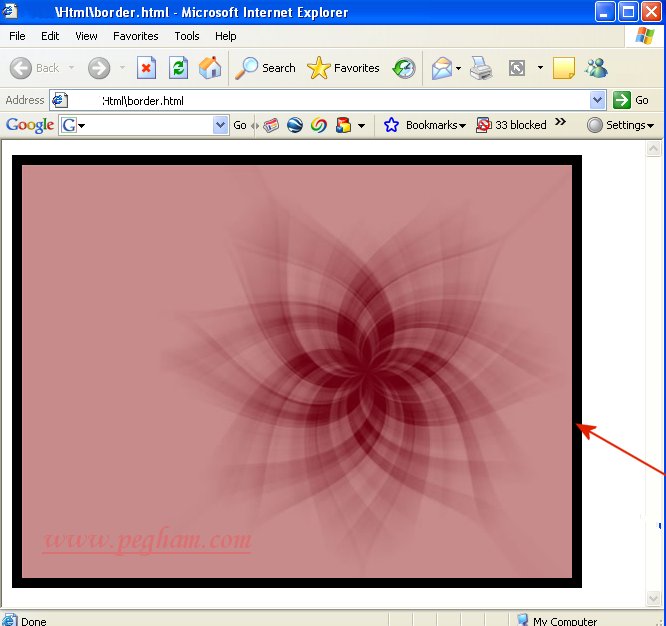Image resolution: width=666 pixels, height=626 pixels.
Task: Click the Bookmarks blue star icon
Action: point(391,125)
